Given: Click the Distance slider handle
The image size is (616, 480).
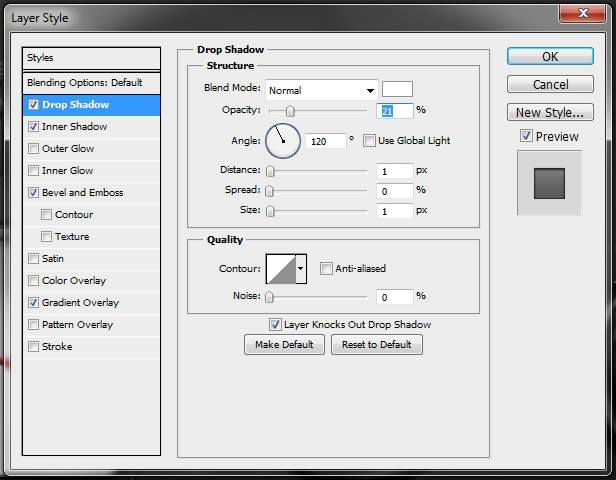Looking at the screenshot, I should [270, 171].
